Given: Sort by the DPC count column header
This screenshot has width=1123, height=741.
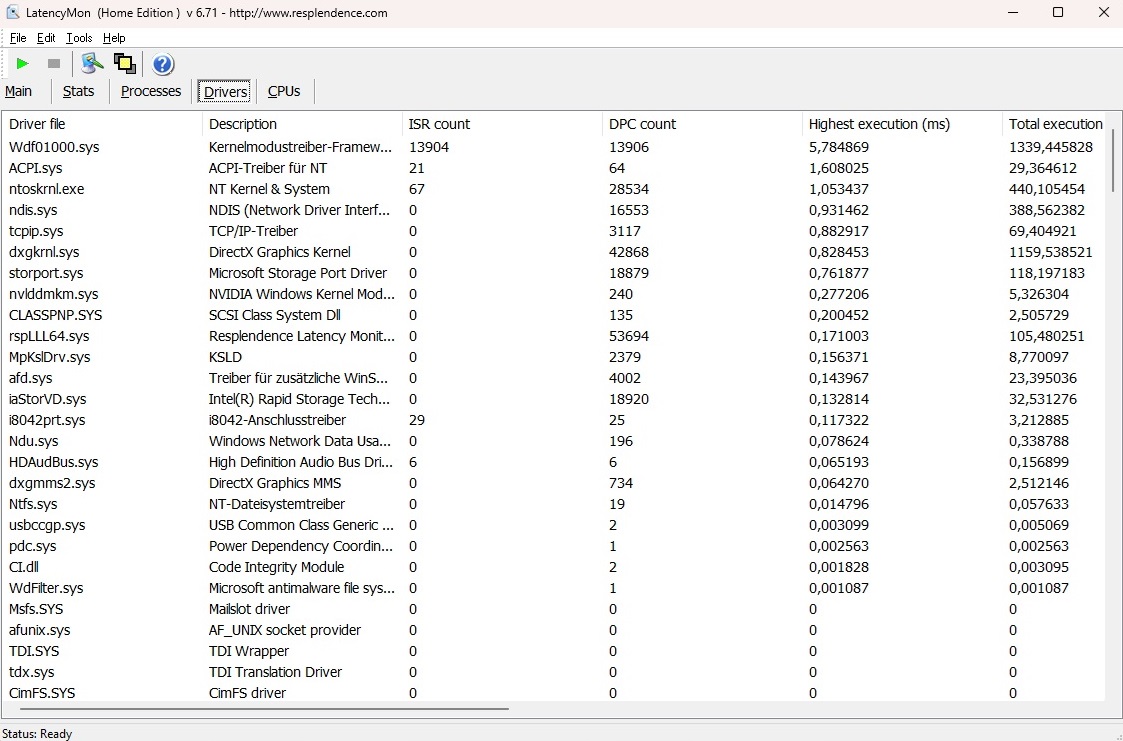Looking at the screenshot, I should [642, 124].
